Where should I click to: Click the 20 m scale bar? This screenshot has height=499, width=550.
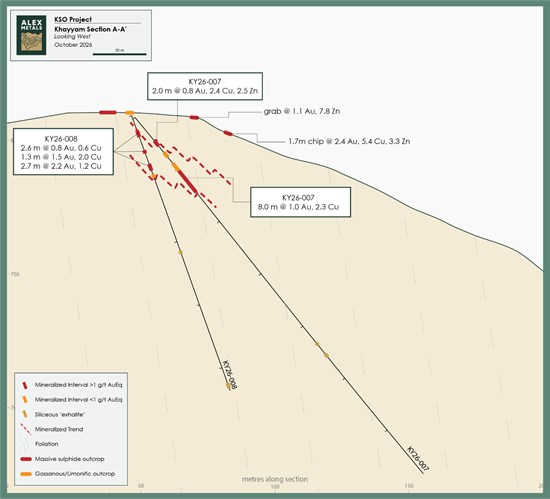coord(120,54)
